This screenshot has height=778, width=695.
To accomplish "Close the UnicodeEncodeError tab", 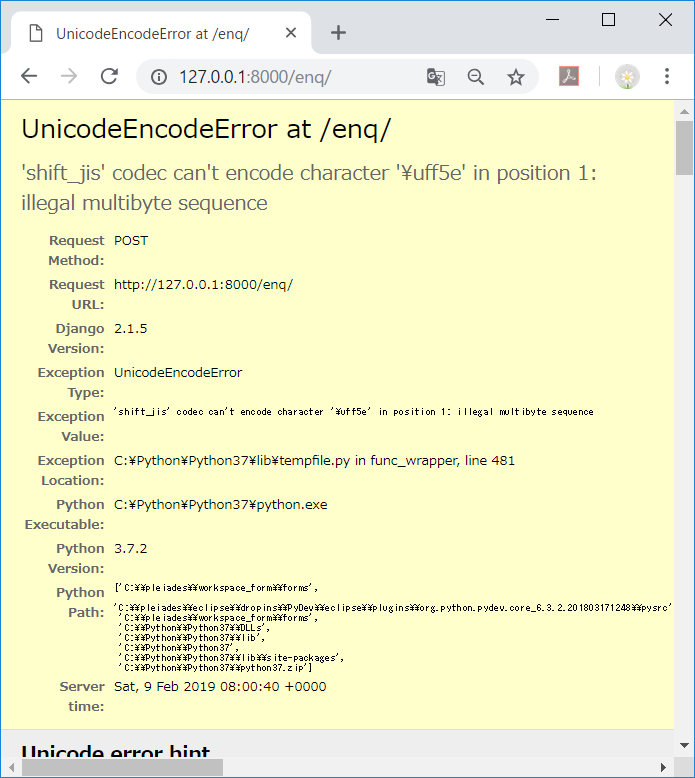I will click(x=291, y=33).
